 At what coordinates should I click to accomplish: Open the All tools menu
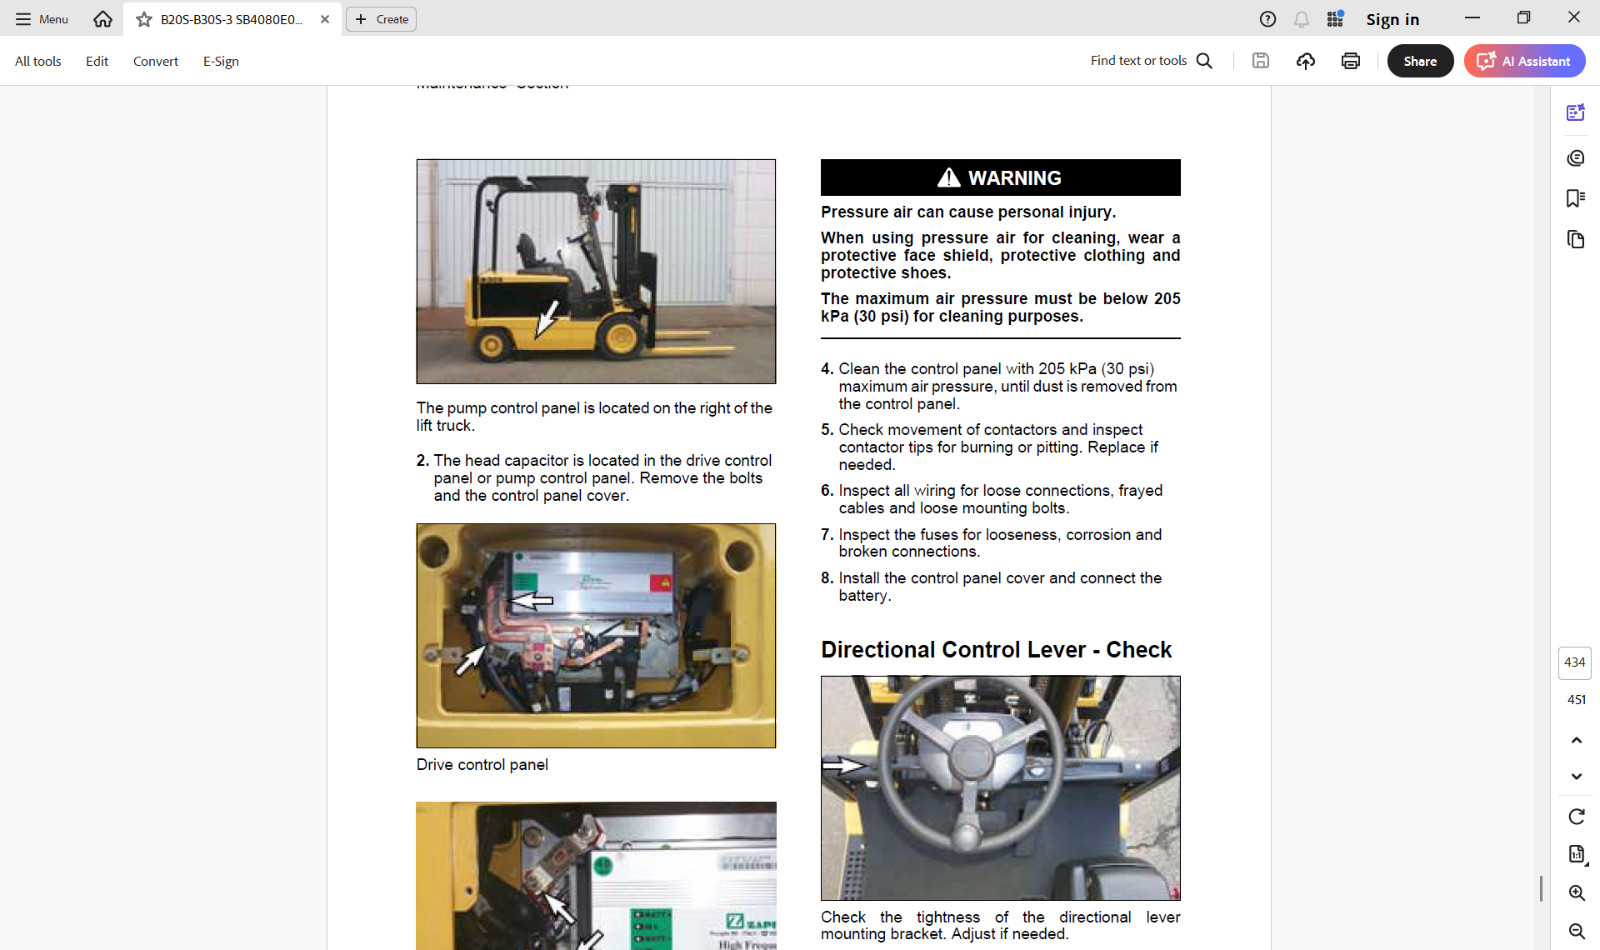click(38, 61)
